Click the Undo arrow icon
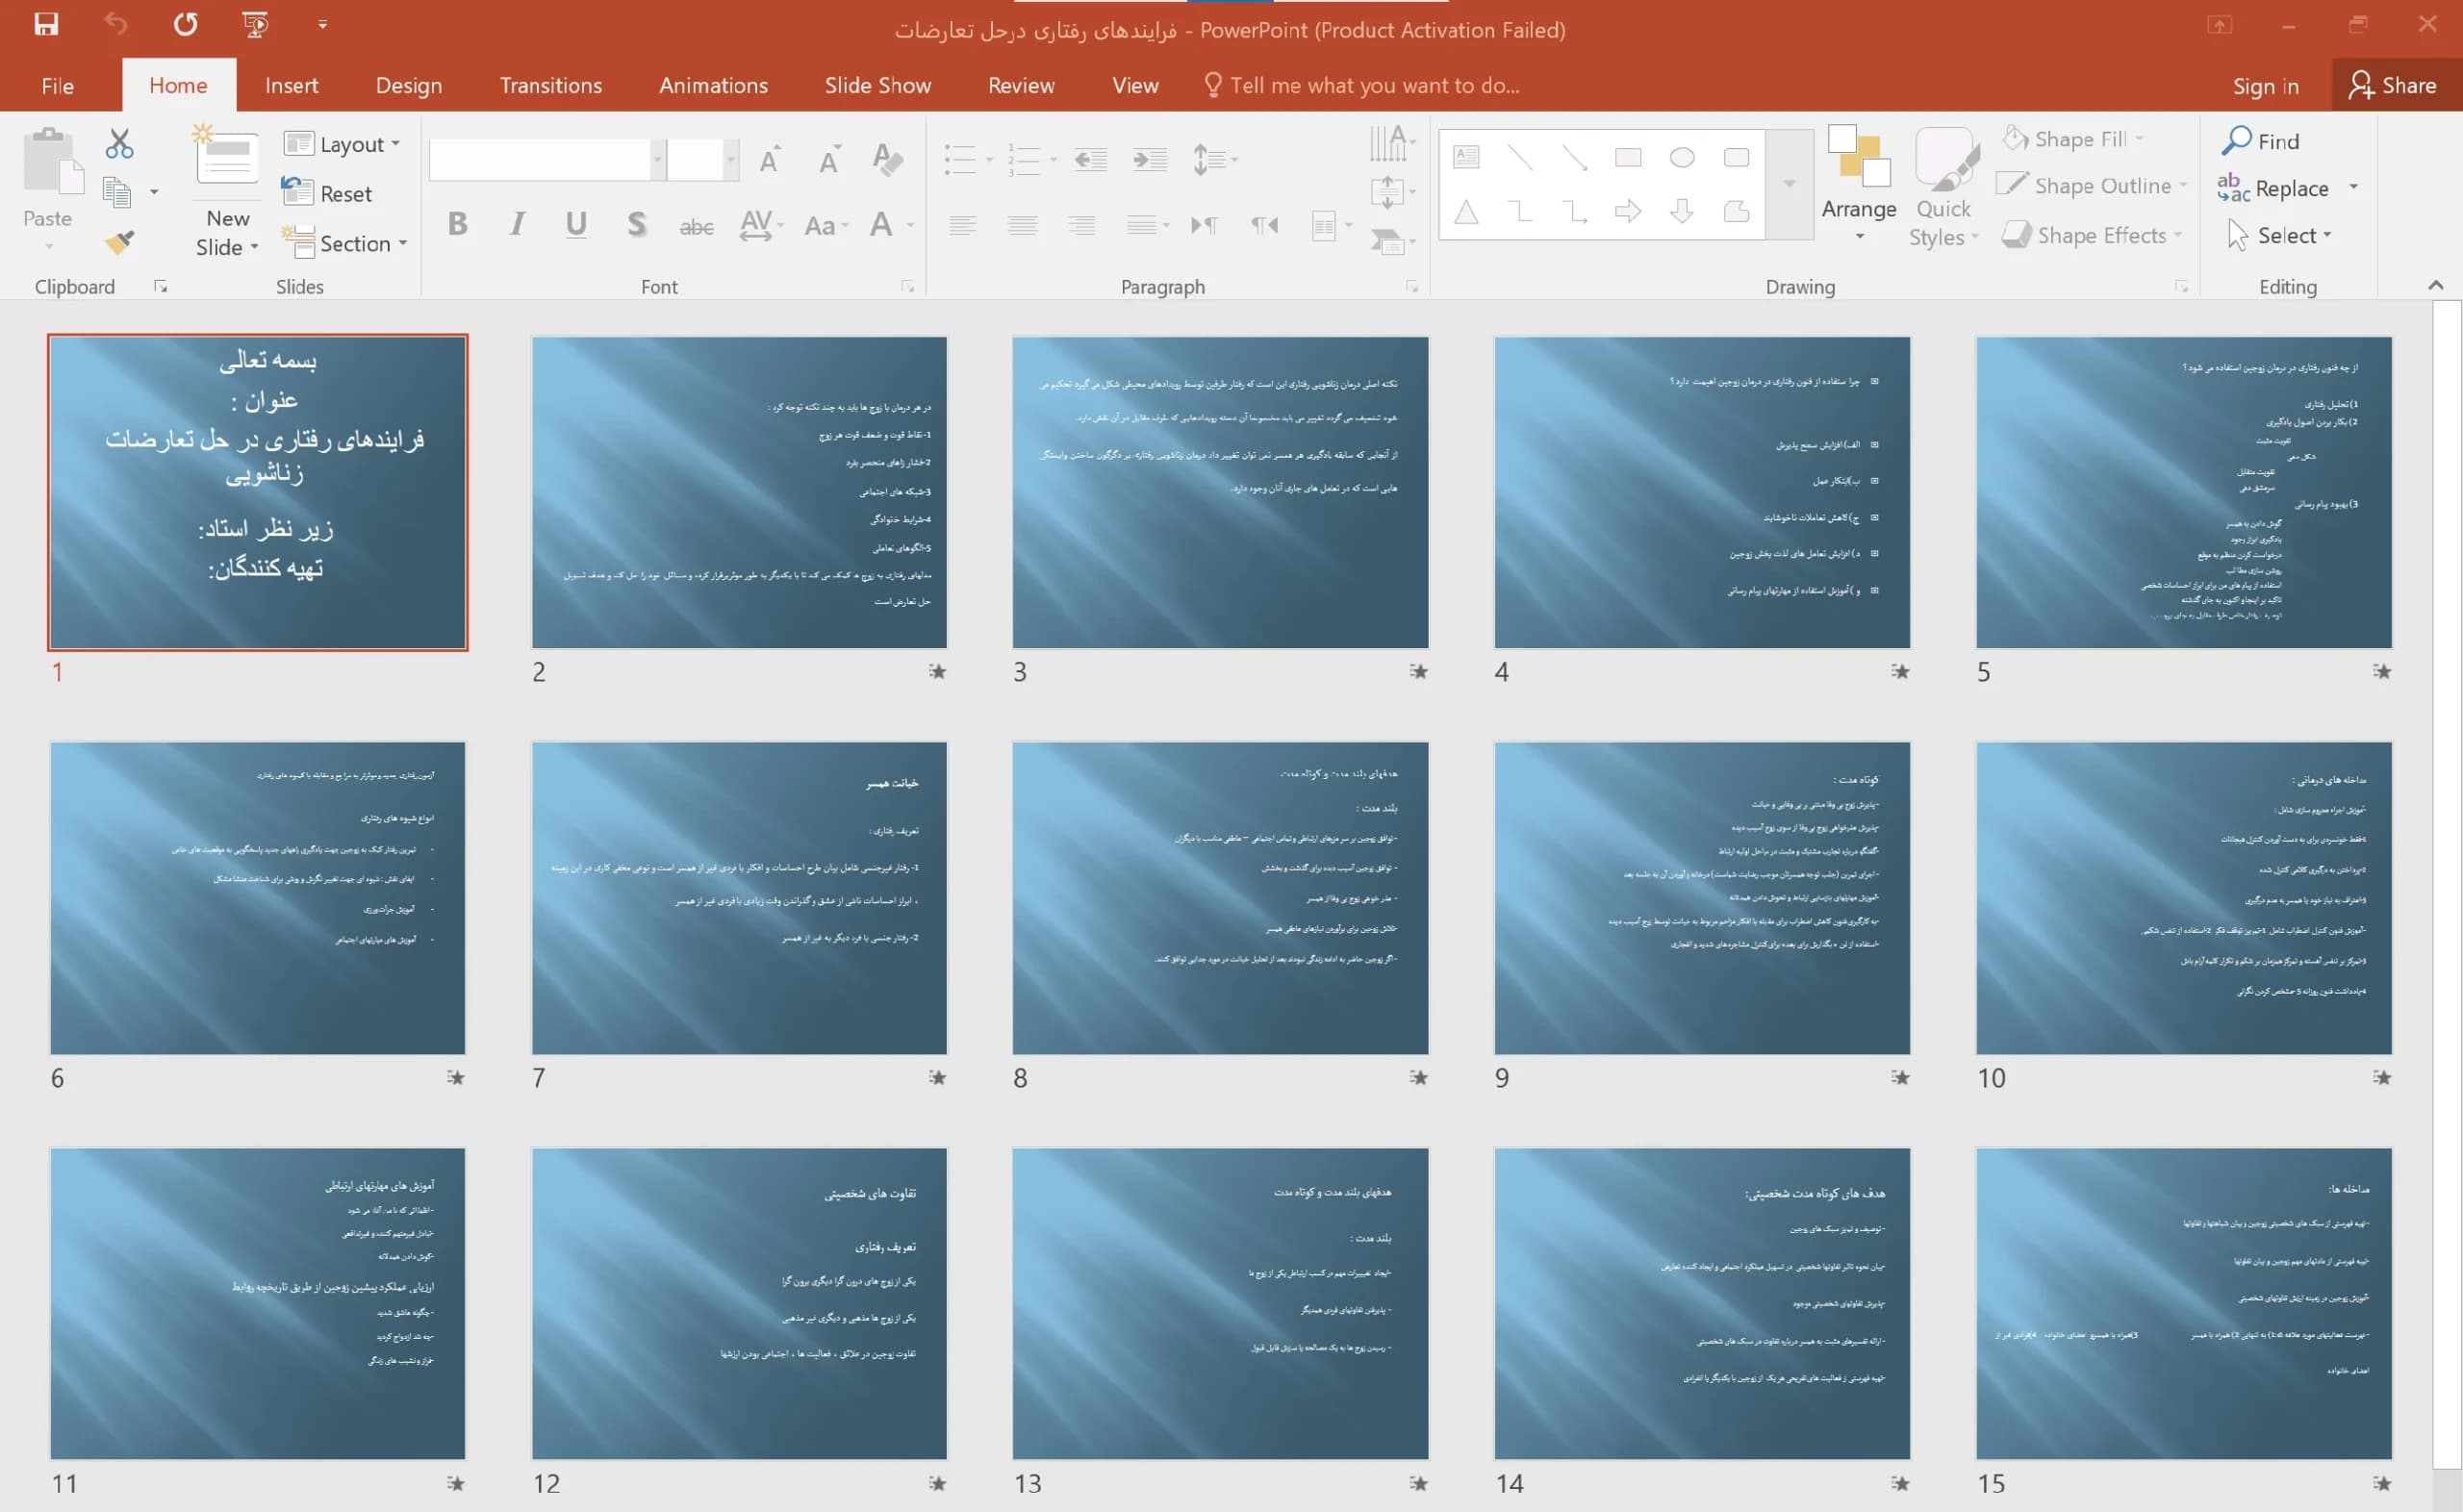The image size is (2463, 1512). [116, 24]
